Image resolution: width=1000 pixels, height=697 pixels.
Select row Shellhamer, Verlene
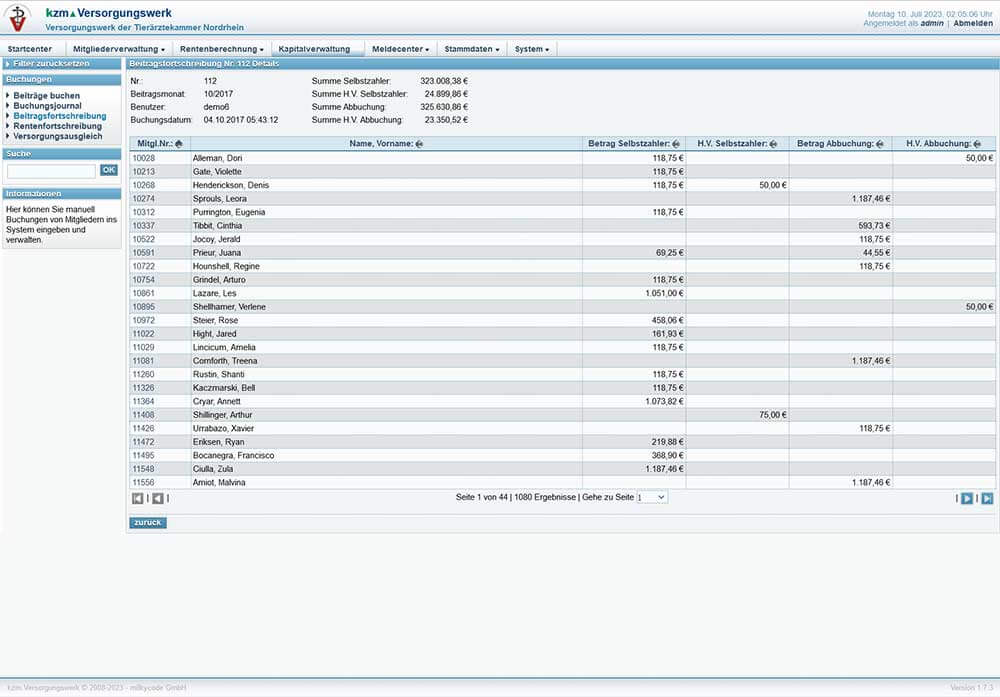[561, 307]
